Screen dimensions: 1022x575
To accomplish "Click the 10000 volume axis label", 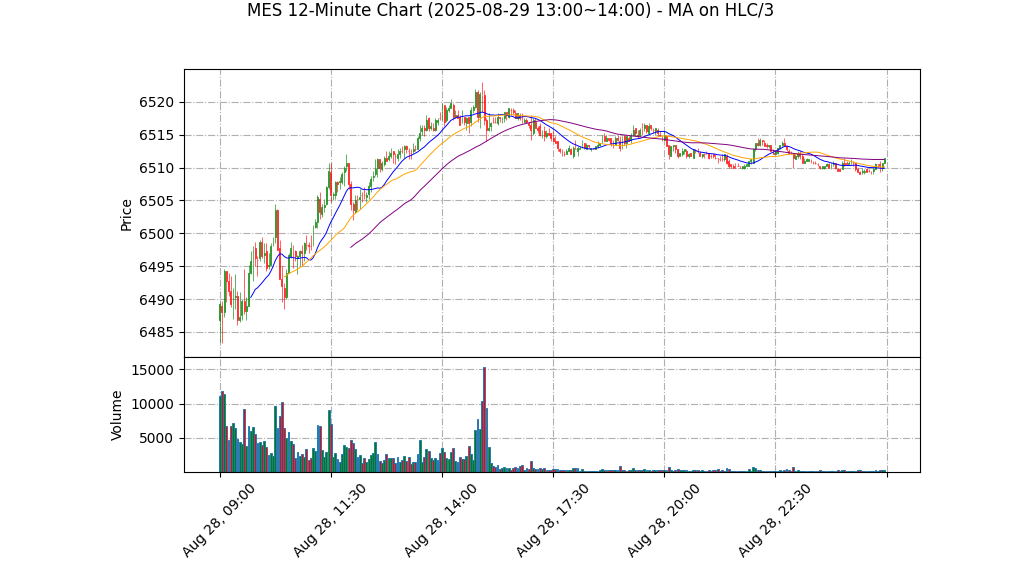I will 151,405.
